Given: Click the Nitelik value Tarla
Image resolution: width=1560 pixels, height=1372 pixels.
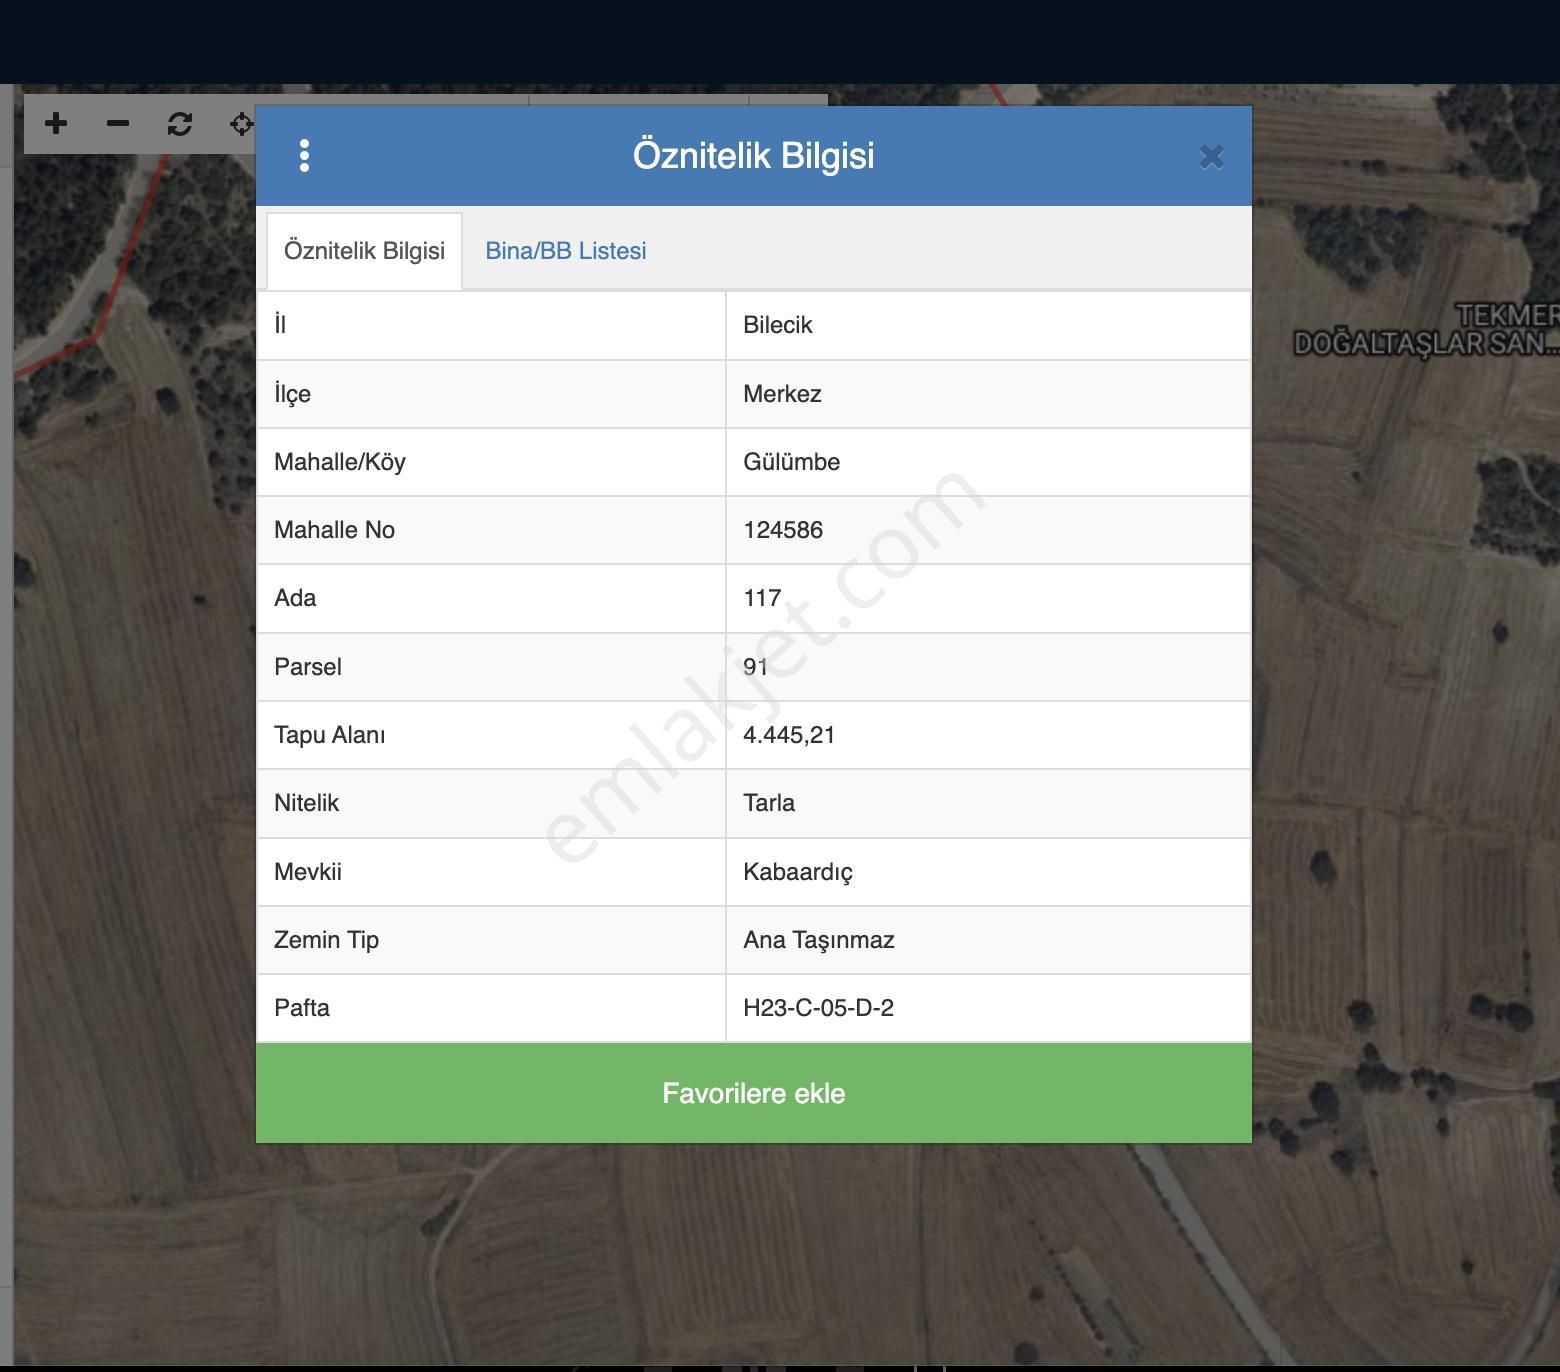Looking at the screenshot, I should click(769, 803).
